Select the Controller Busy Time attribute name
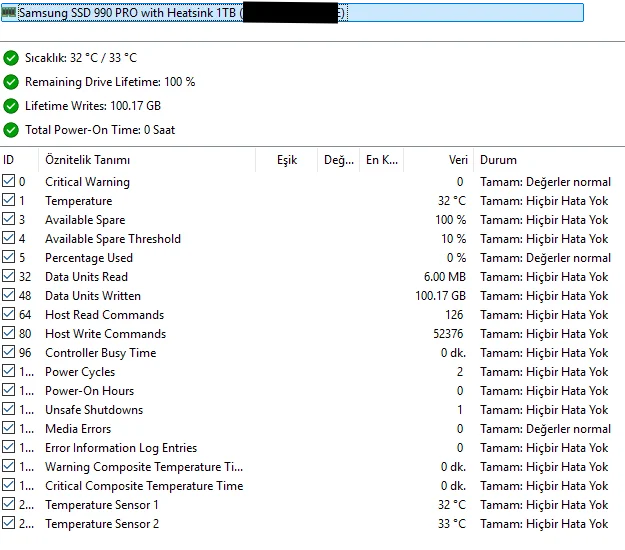 click(x=100, y=353)
